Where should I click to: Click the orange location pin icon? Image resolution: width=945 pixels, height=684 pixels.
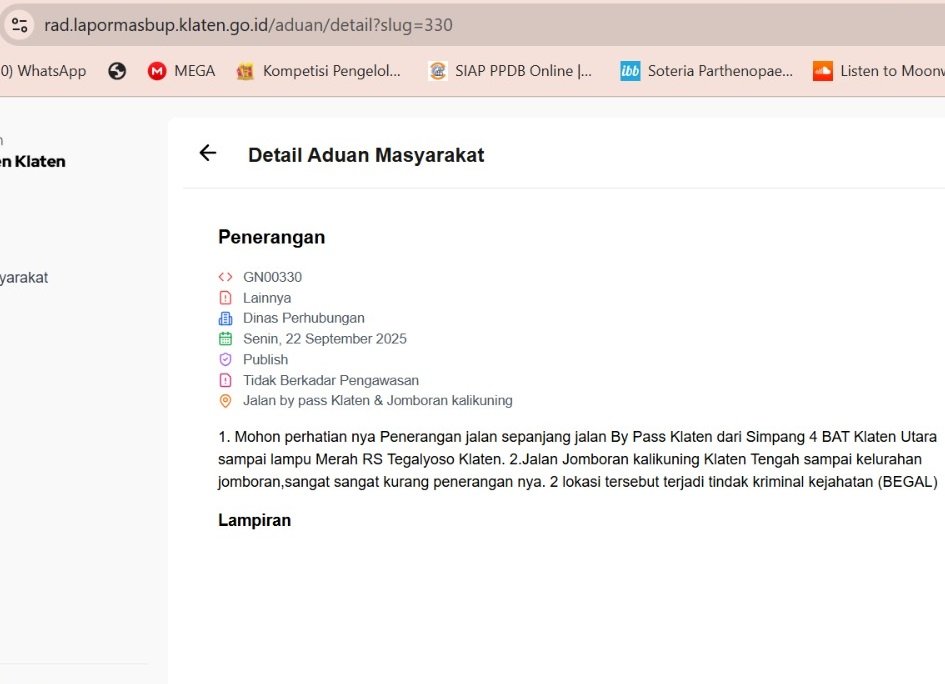pyautogui.click(x=225, y=400)
